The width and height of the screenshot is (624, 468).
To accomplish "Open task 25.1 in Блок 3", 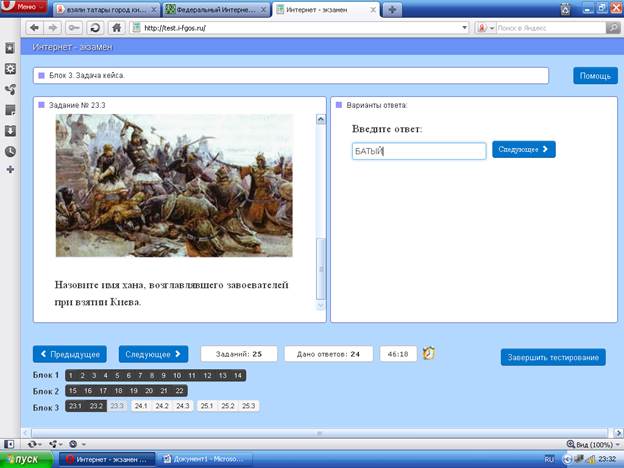I will click(207, 406).
